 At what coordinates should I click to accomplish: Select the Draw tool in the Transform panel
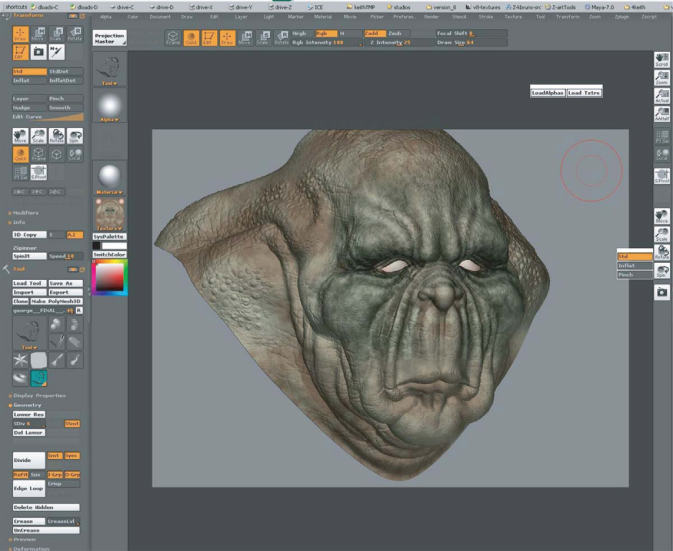[21, 33]
